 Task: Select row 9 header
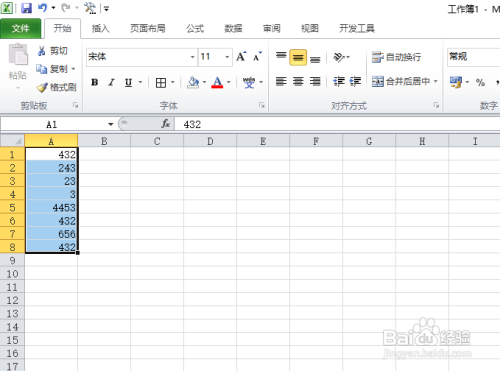pos(12,260)
